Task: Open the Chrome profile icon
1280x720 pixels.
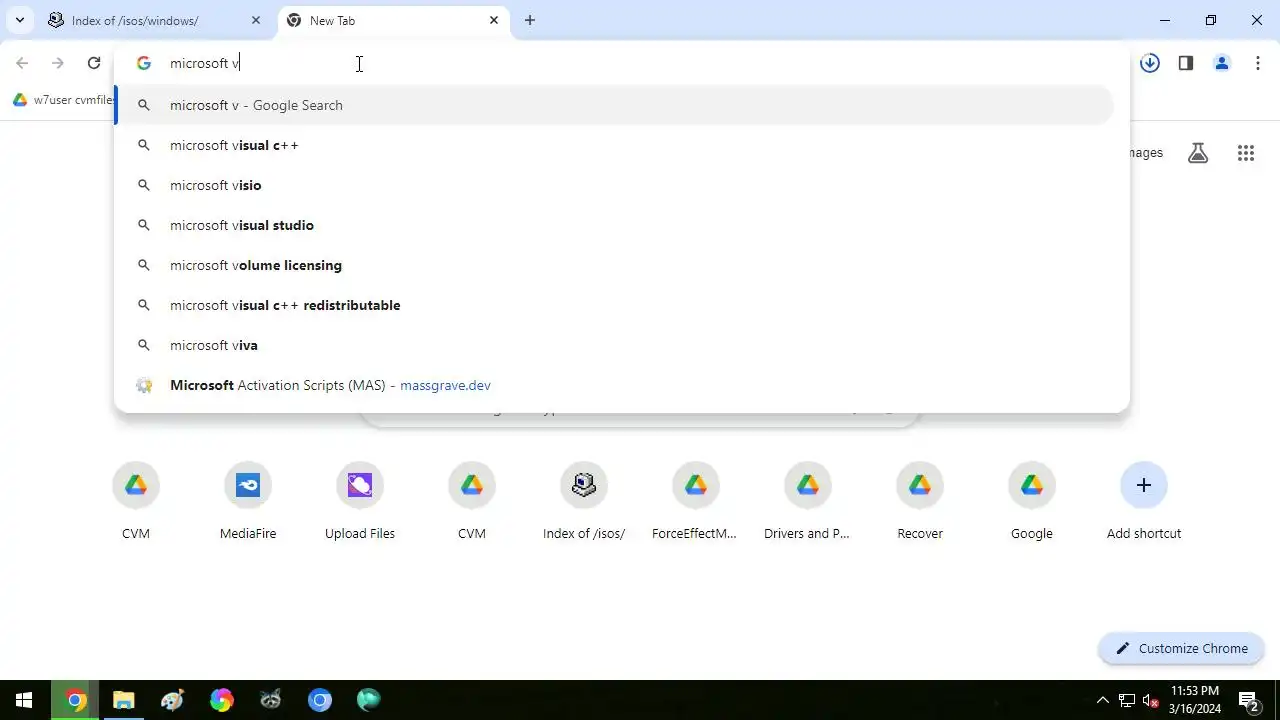Action: tap(1222, 63)
